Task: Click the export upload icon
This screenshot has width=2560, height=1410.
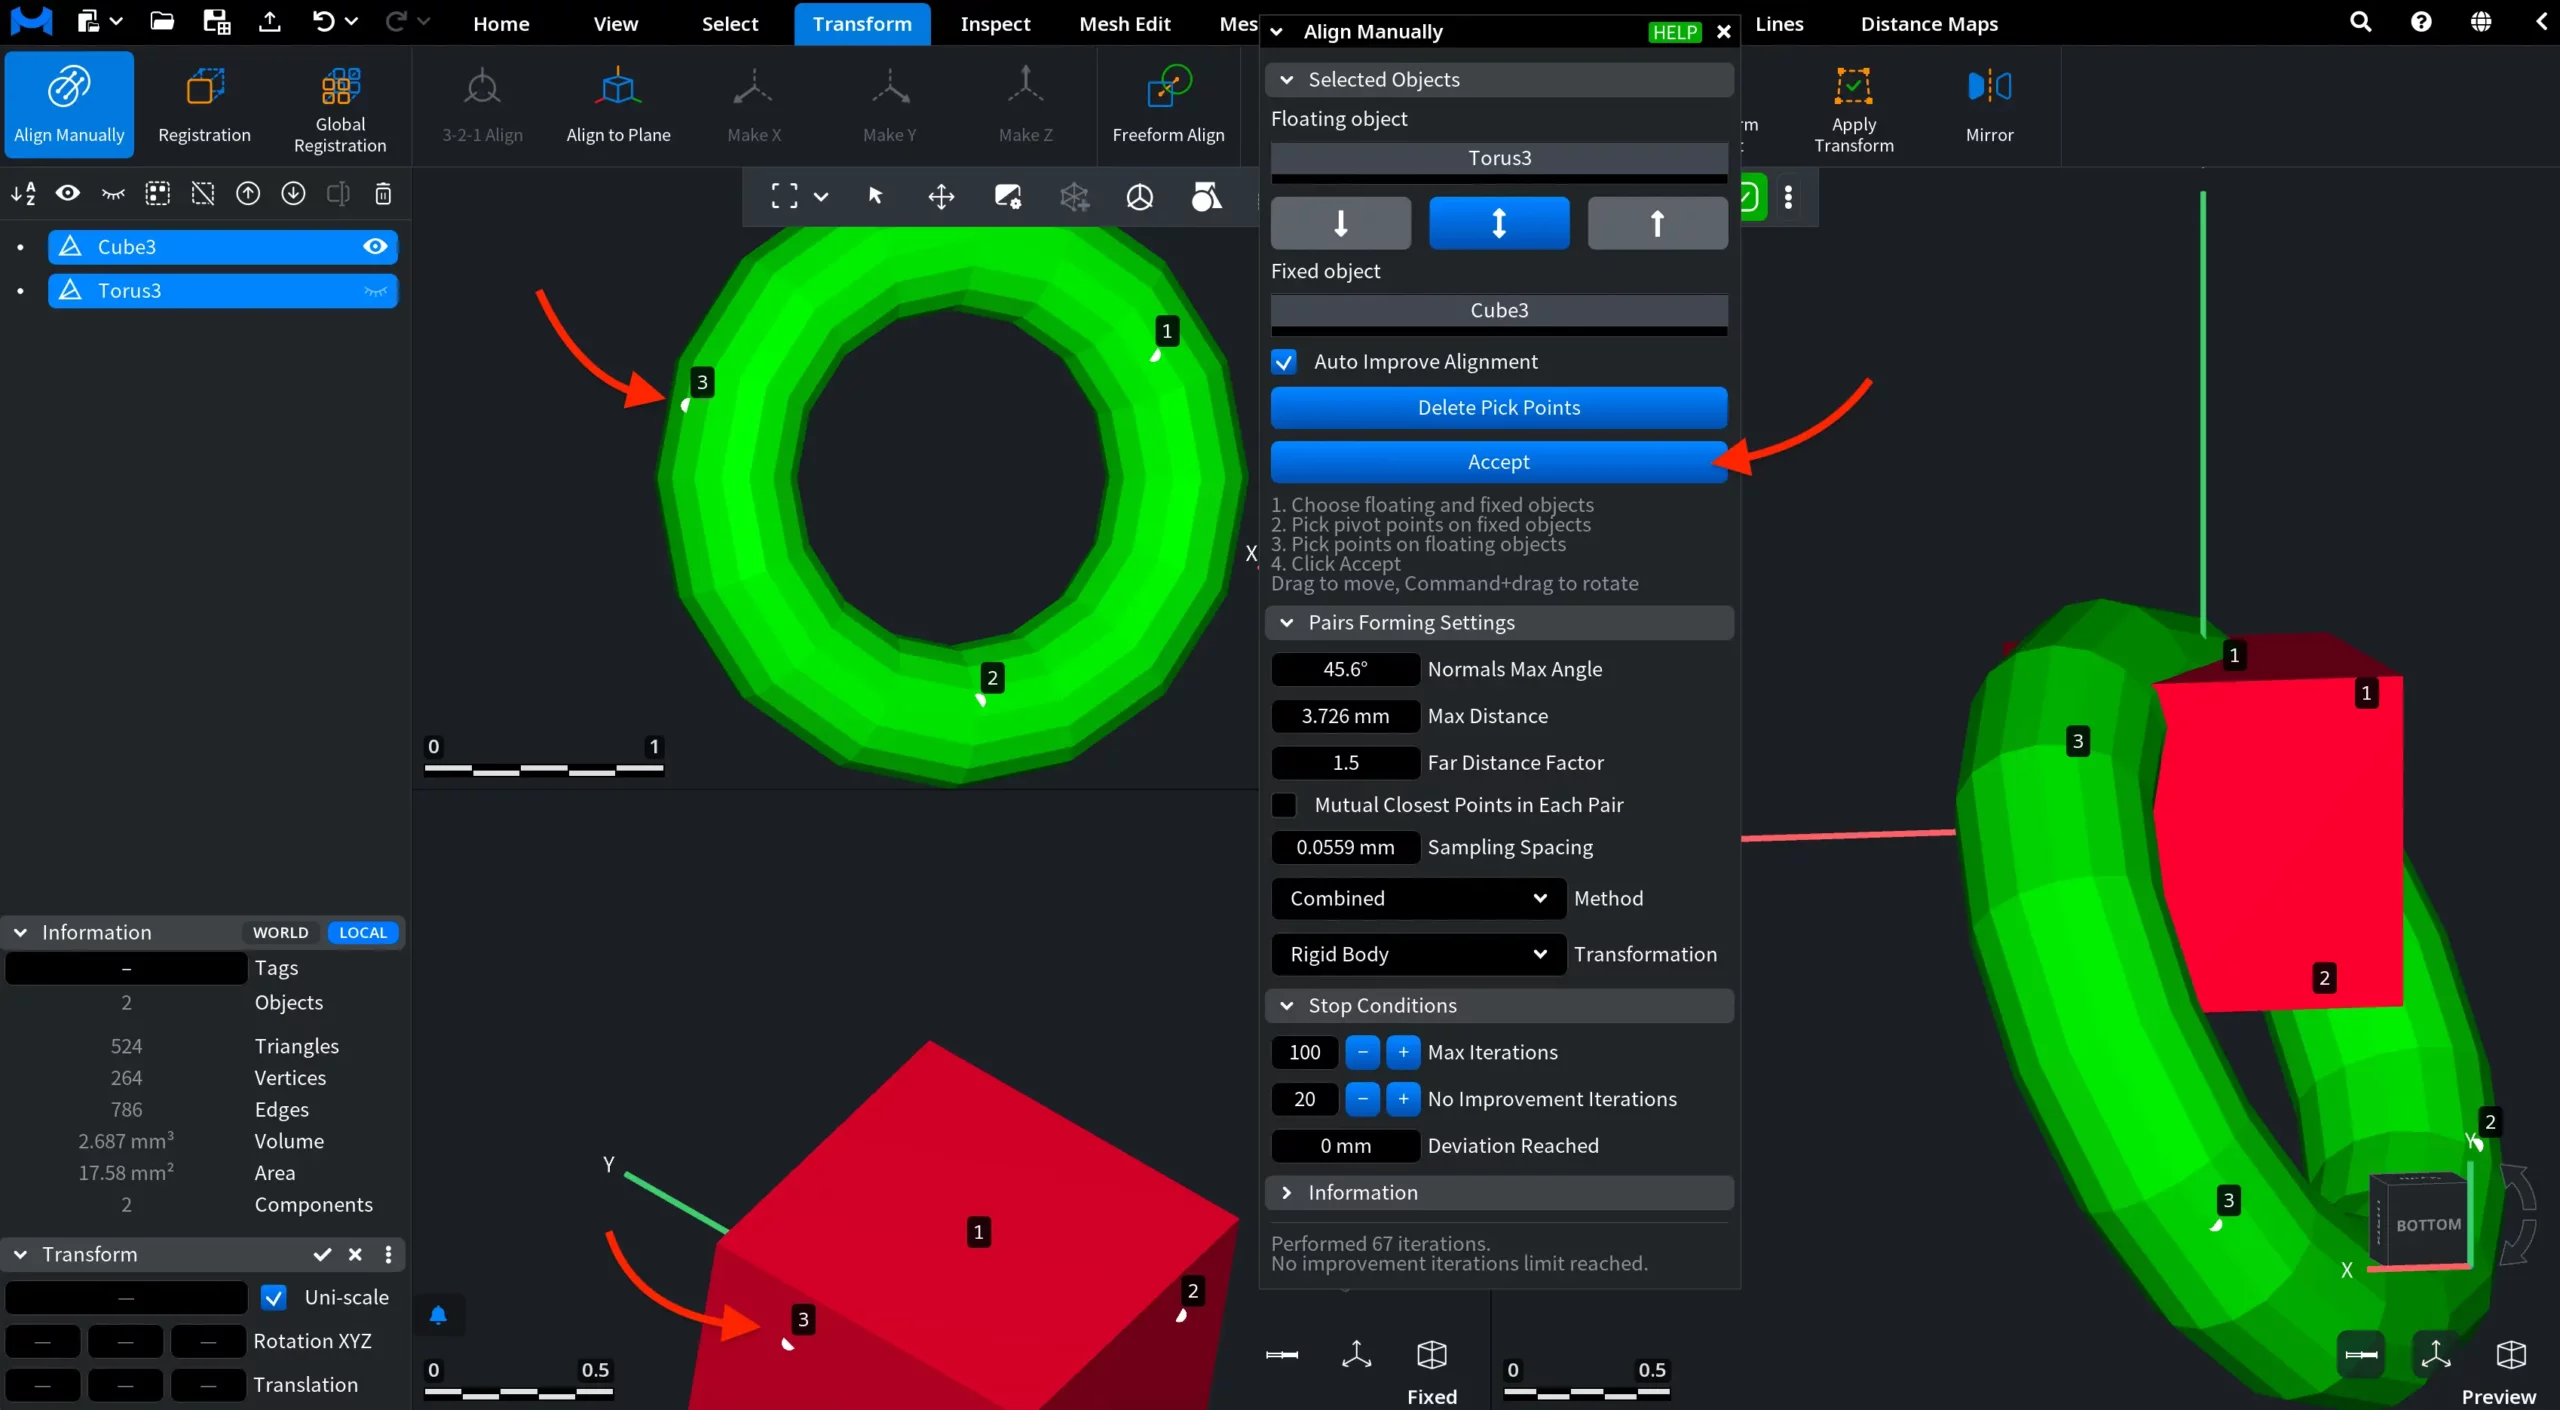Action: point(269,21)
